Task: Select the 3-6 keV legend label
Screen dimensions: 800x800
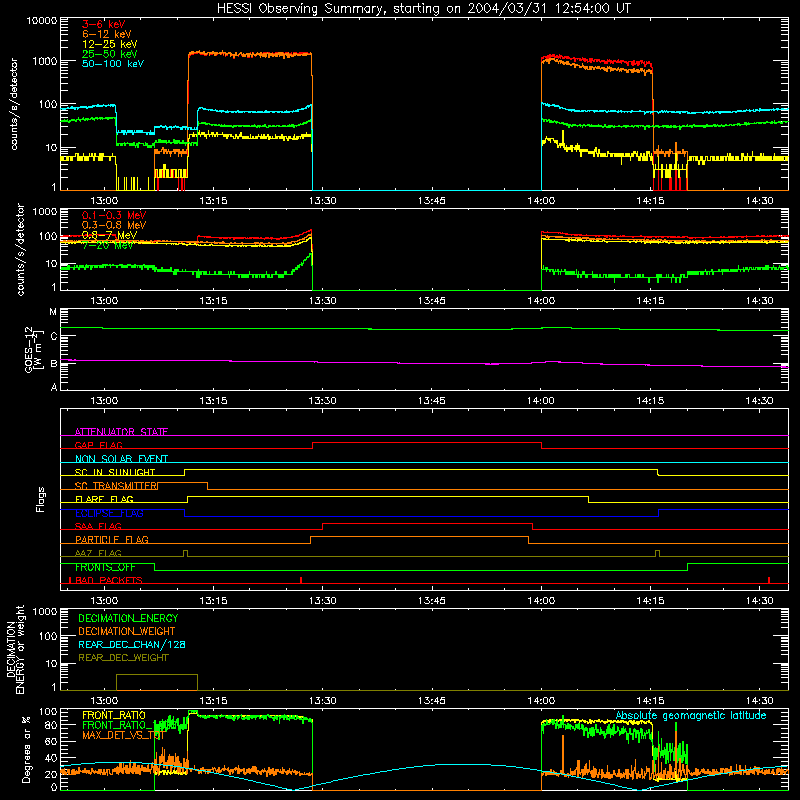Action: pos(103,24)
